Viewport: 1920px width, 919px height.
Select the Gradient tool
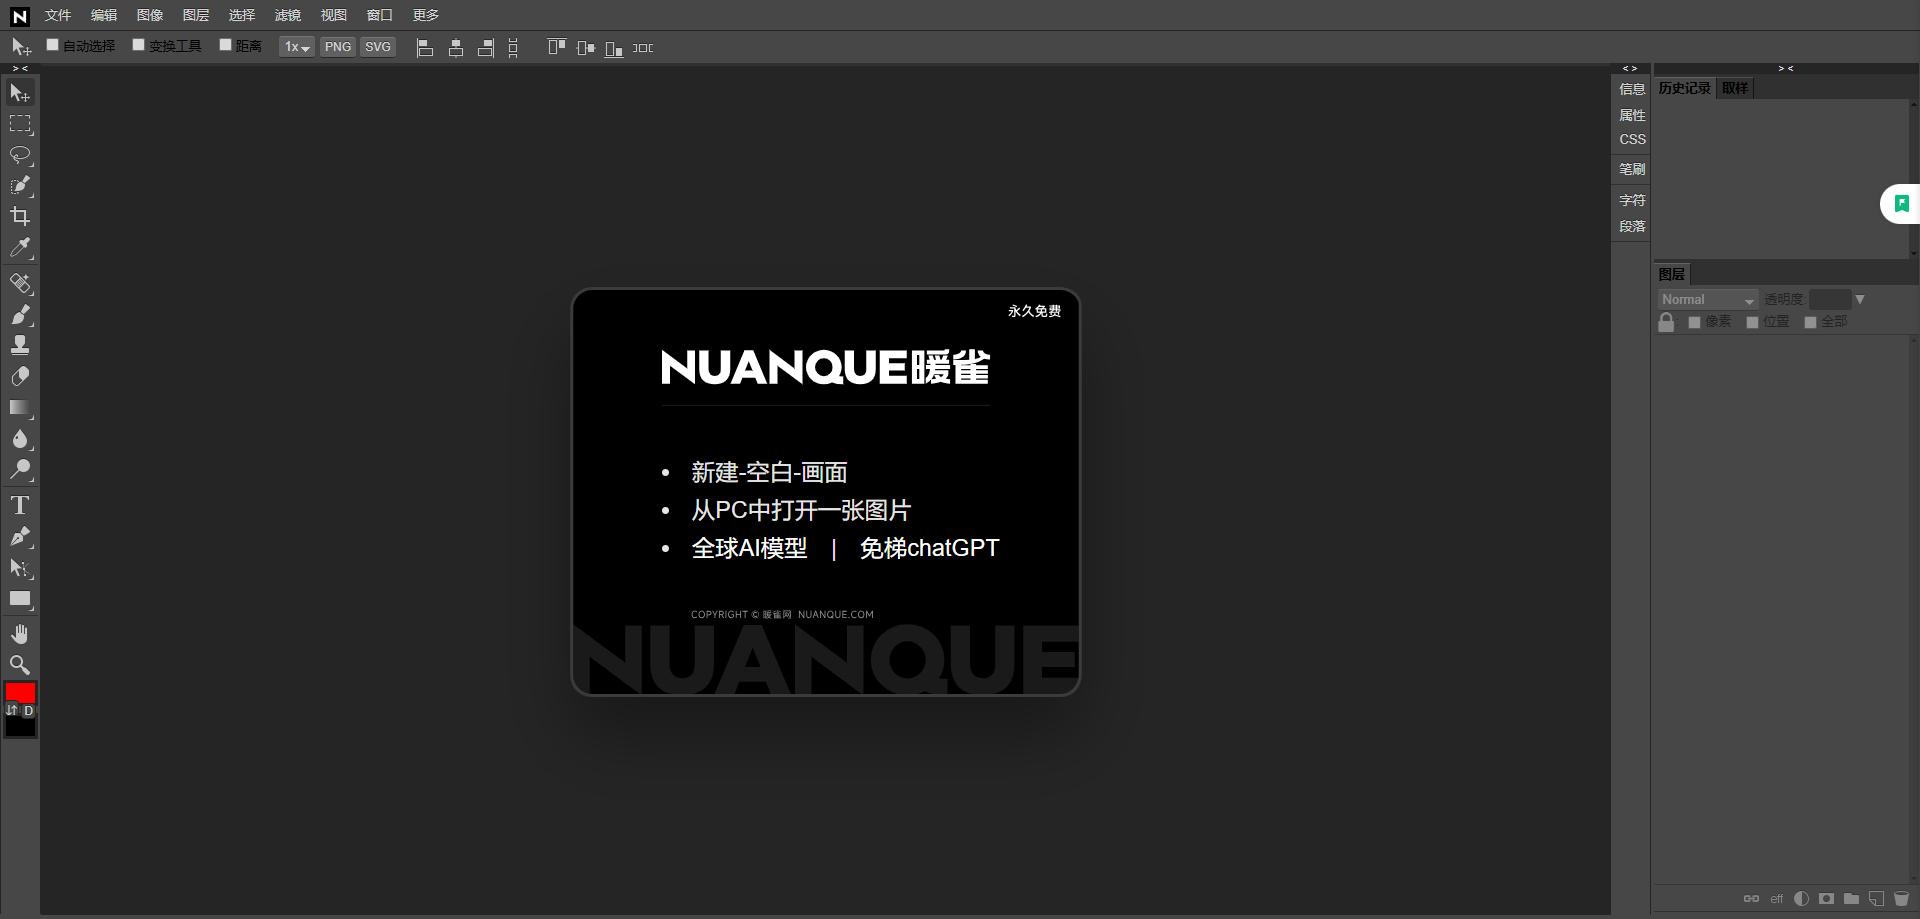(20, 408)
